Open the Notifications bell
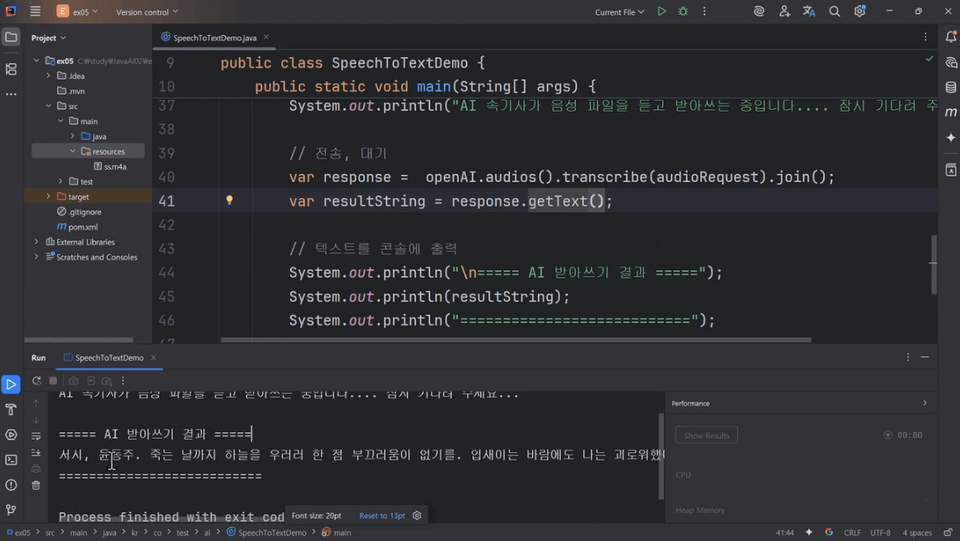960x541 pixels. [x=950, y=37]
